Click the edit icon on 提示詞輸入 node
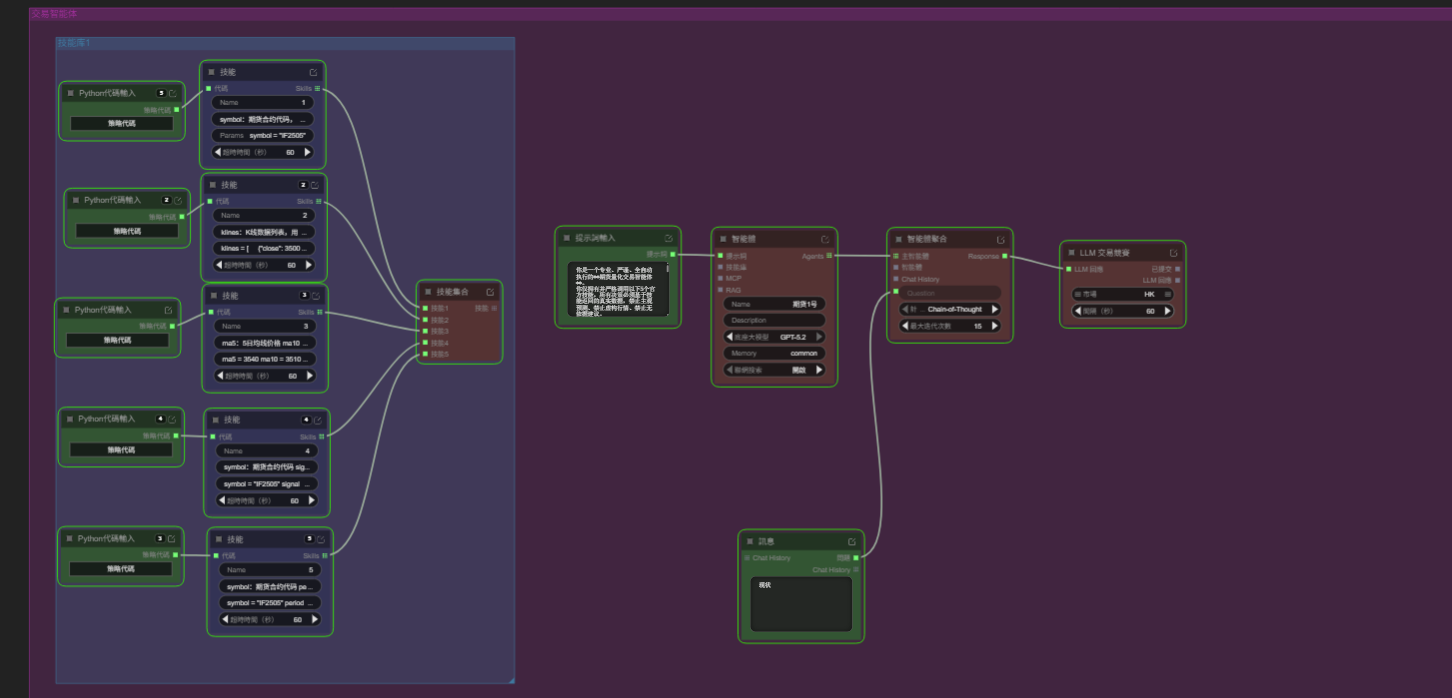The image size is (1452, 698). pyautogui.click(x=668, y=239)
